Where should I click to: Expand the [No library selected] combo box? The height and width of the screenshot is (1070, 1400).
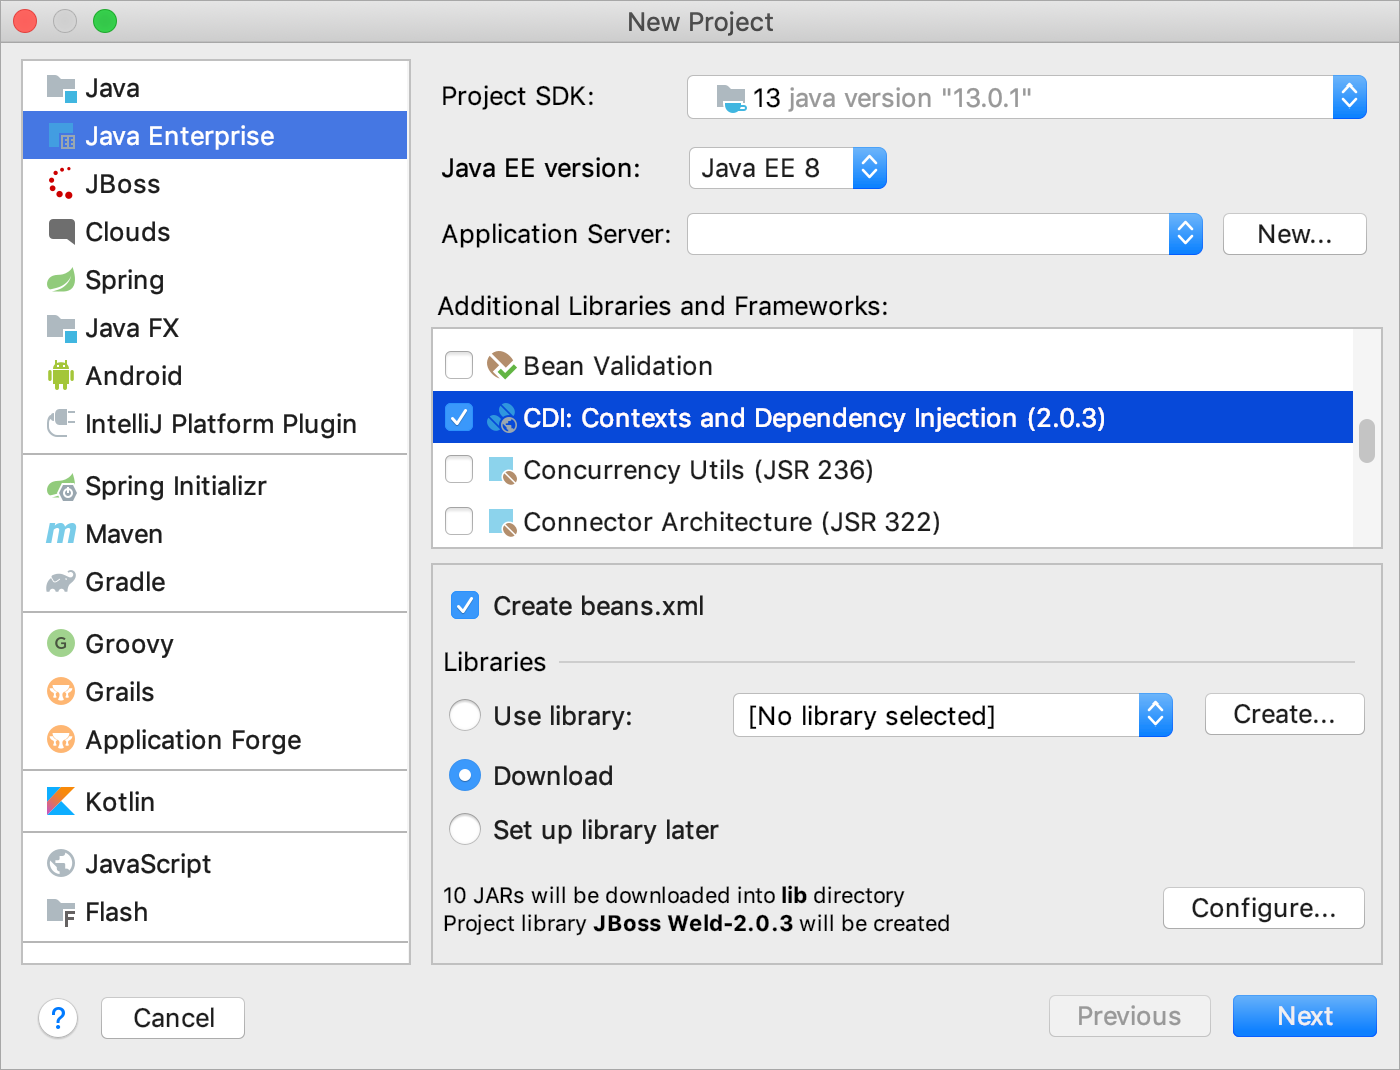click(1156, 715)
